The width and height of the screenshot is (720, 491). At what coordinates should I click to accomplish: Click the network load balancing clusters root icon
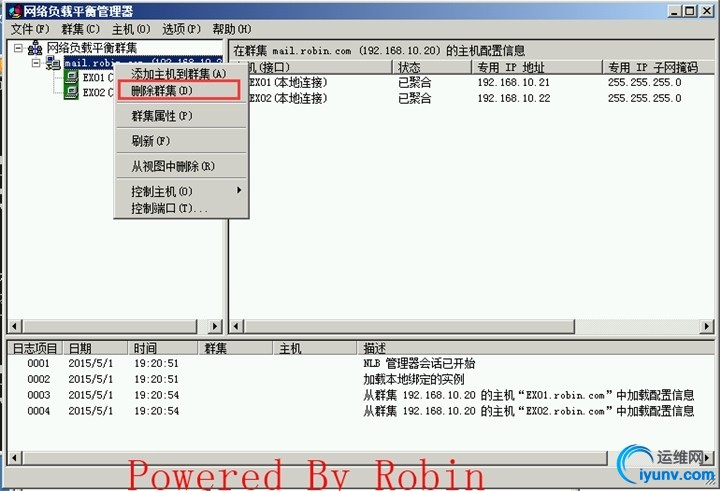35,48
